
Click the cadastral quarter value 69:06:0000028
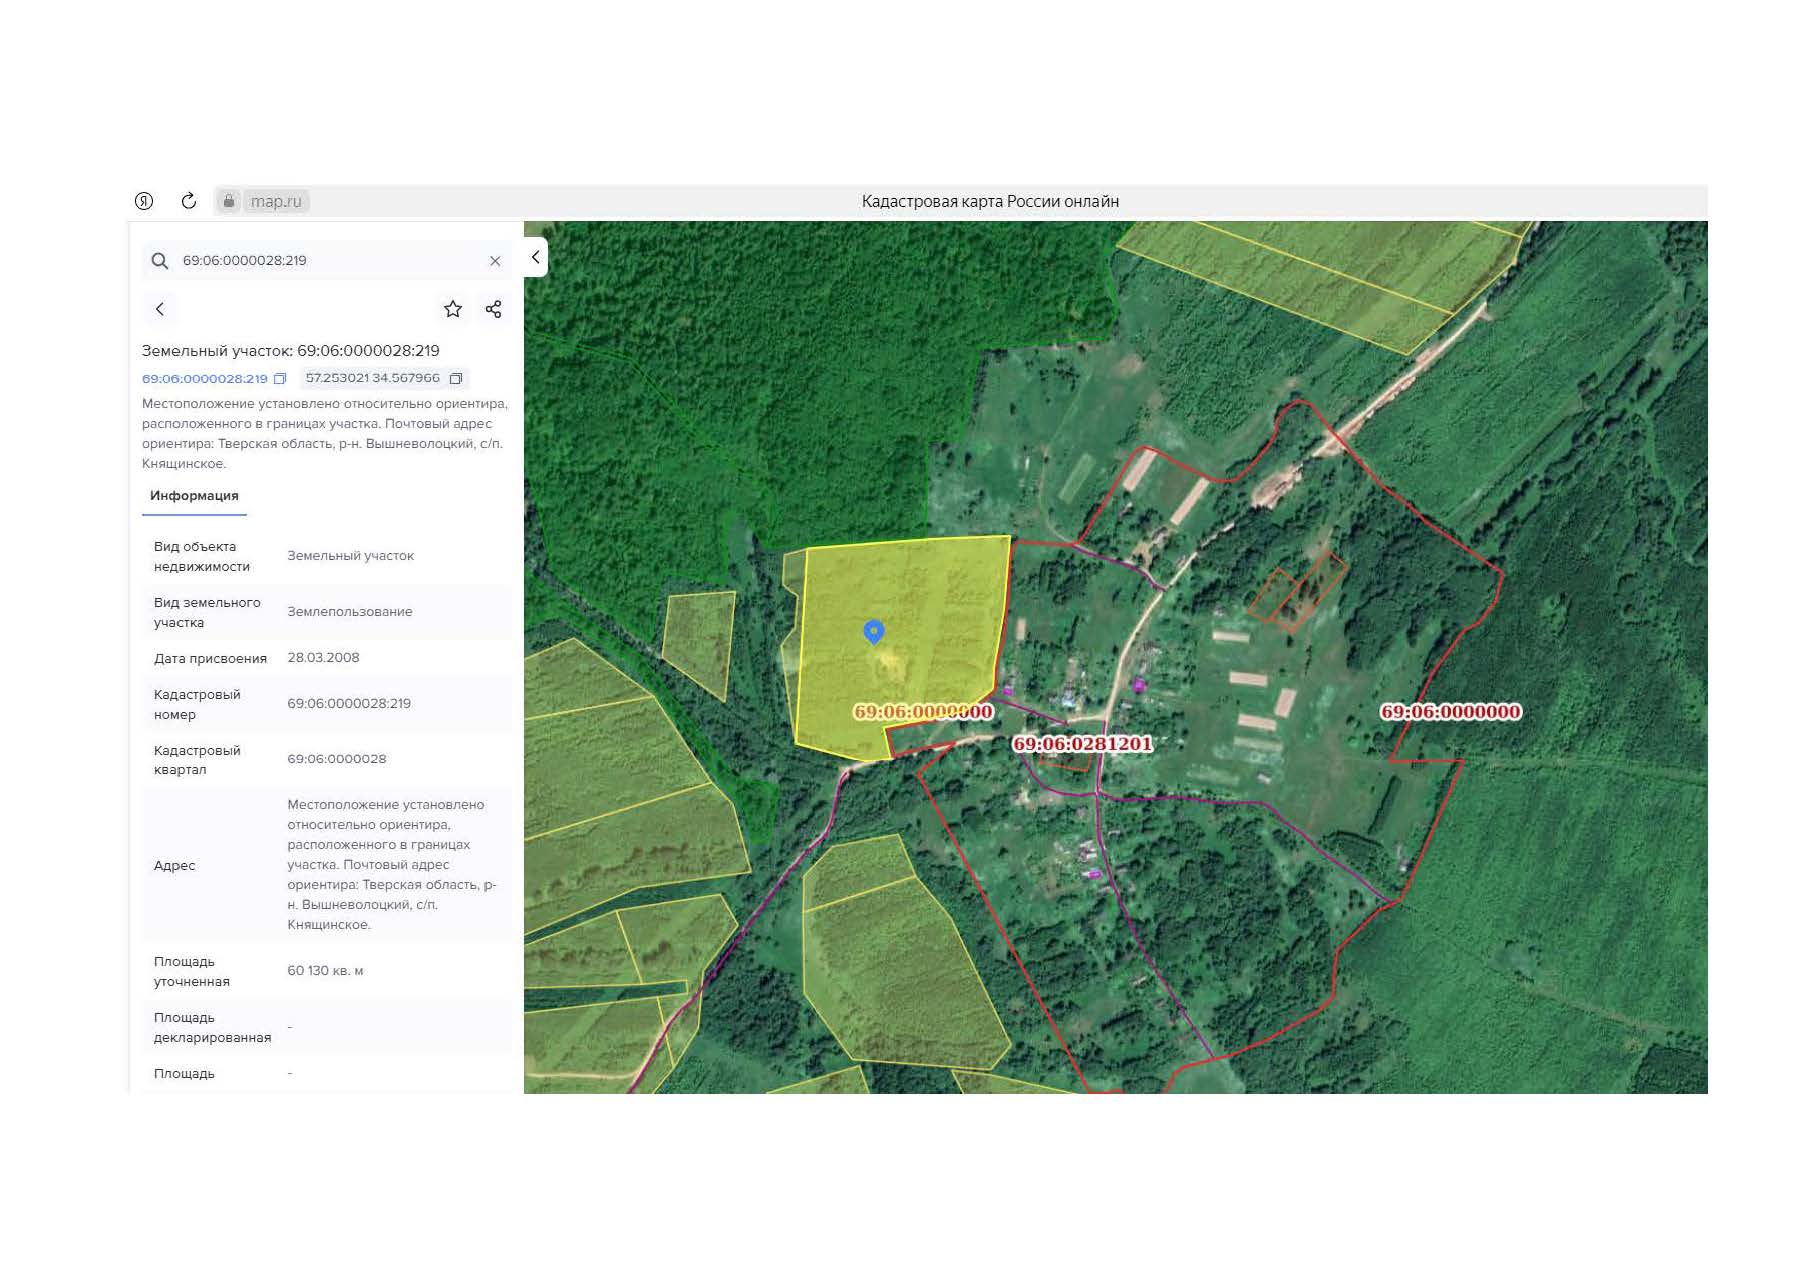(337, 759)
